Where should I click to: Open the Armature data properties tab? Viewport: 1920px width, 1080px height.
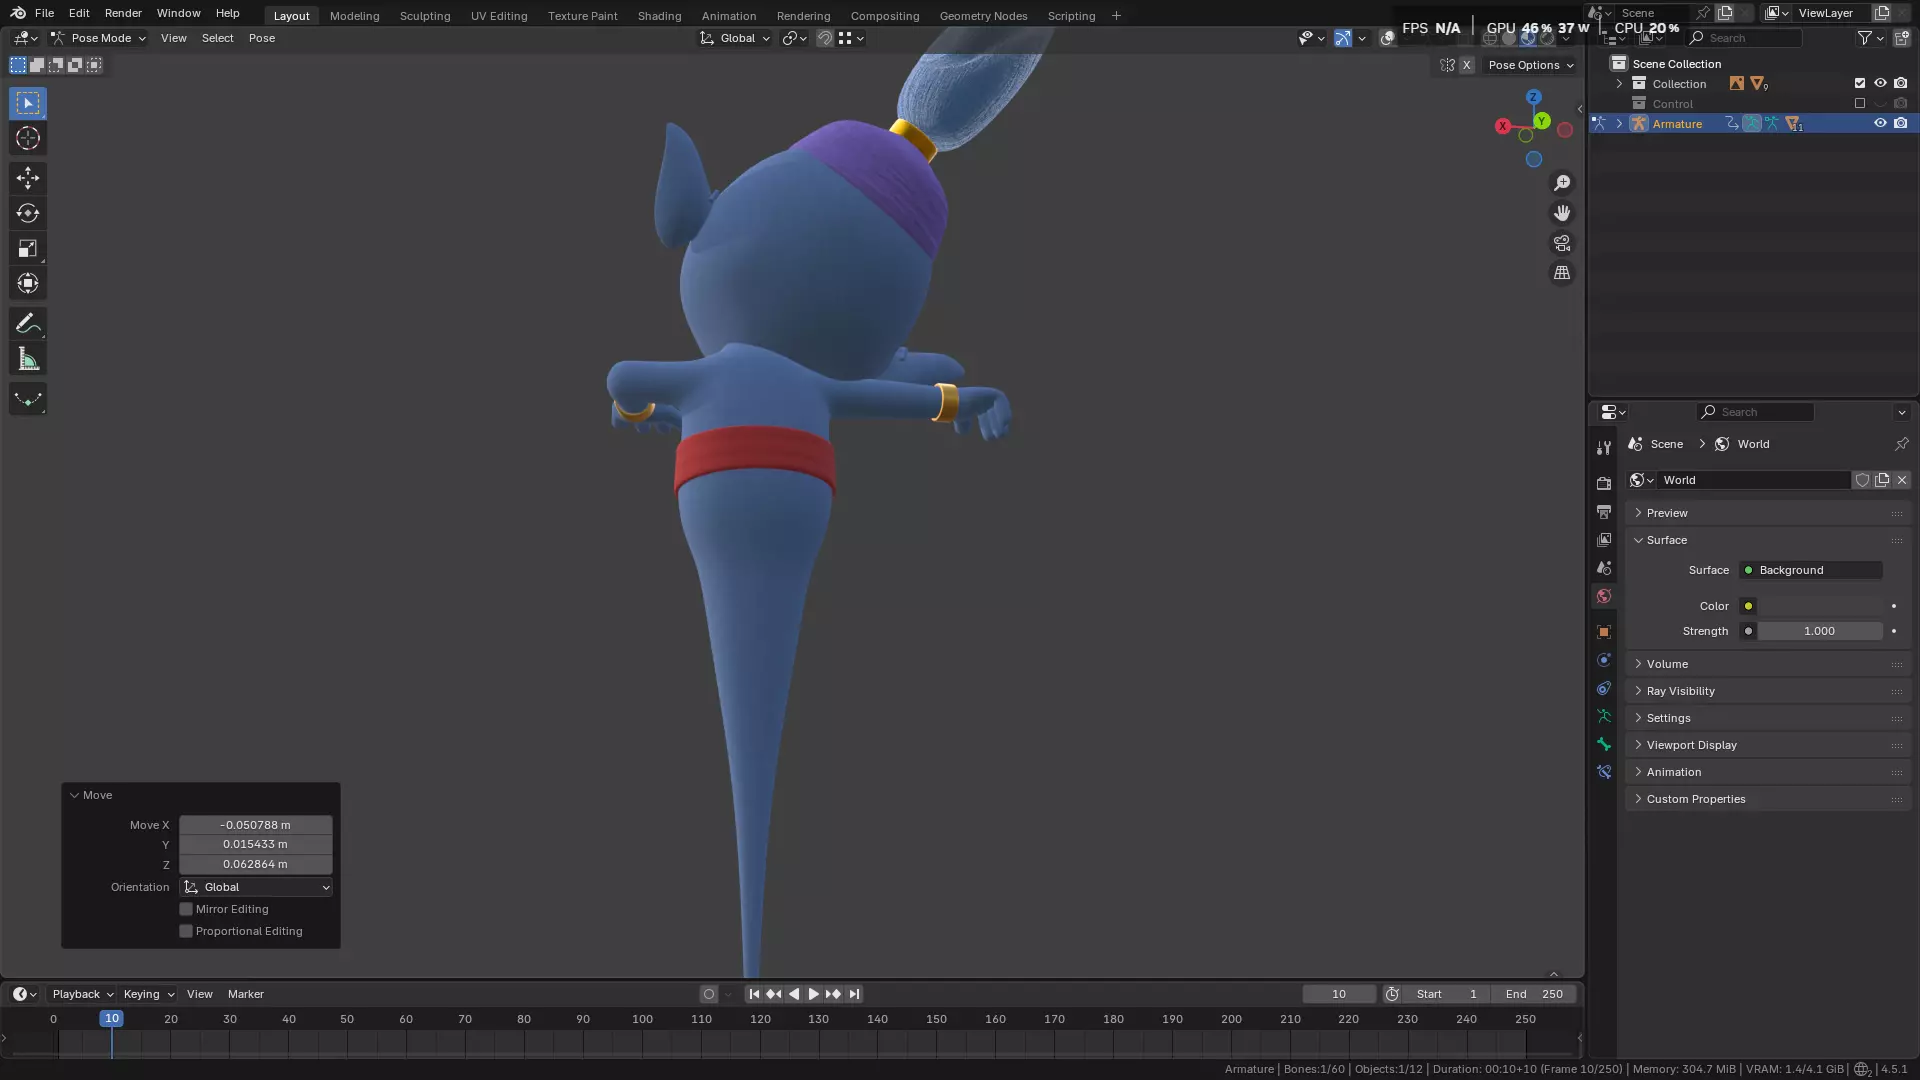pyautogui.click(x=1604, y=716)
